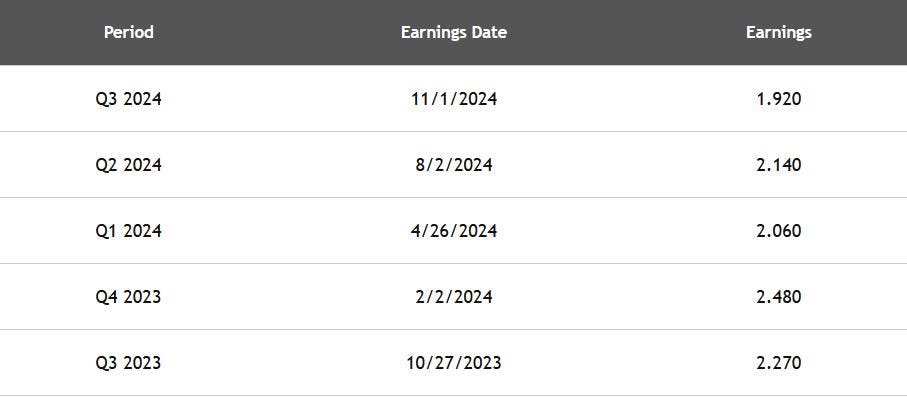This screenshot has width=907, height=398.
Task: Click the 8/2/2024 earnings date
Action: 454,165
